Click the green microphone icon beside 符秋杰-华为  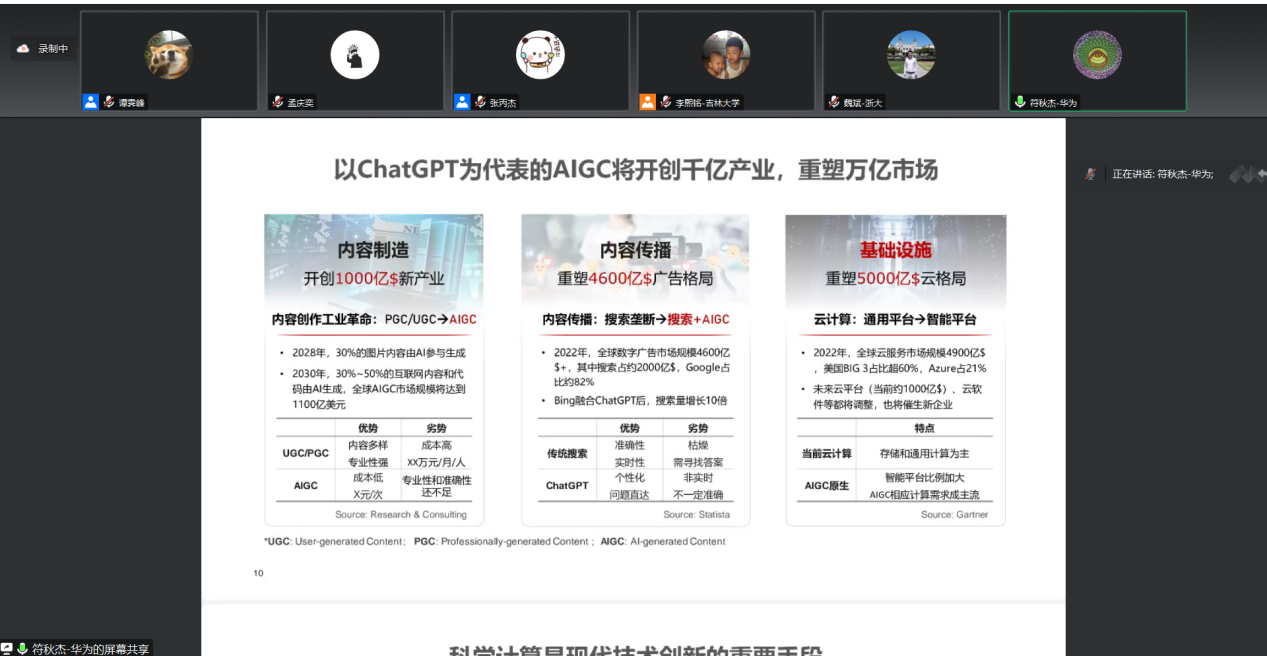point(1020,102)
